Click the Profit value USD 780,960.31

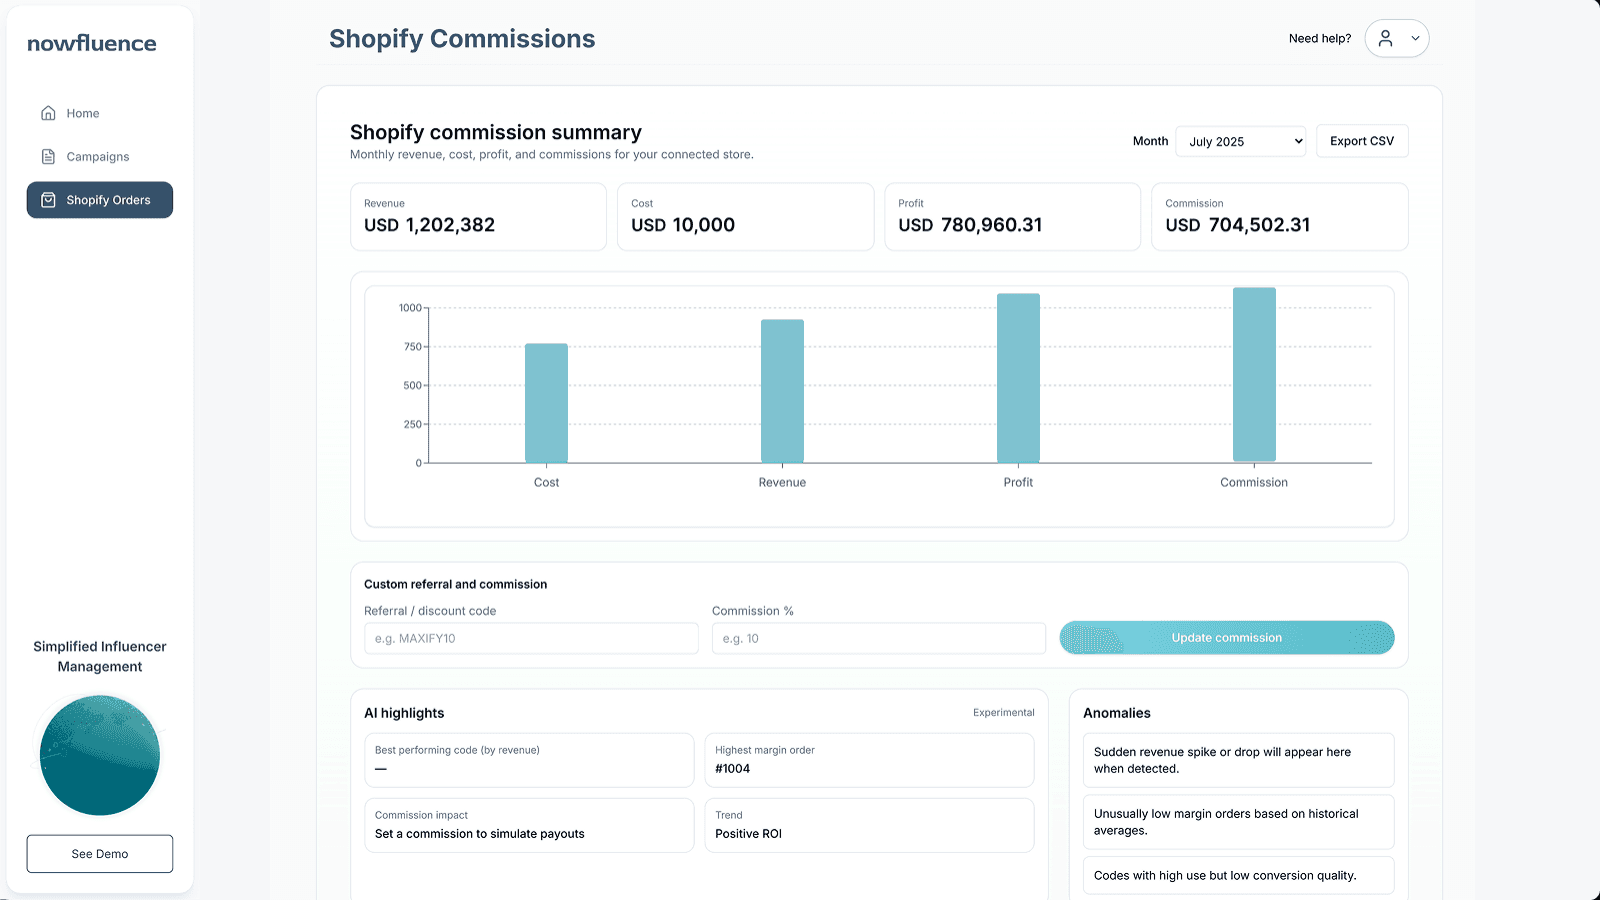(x=970, y=225)
